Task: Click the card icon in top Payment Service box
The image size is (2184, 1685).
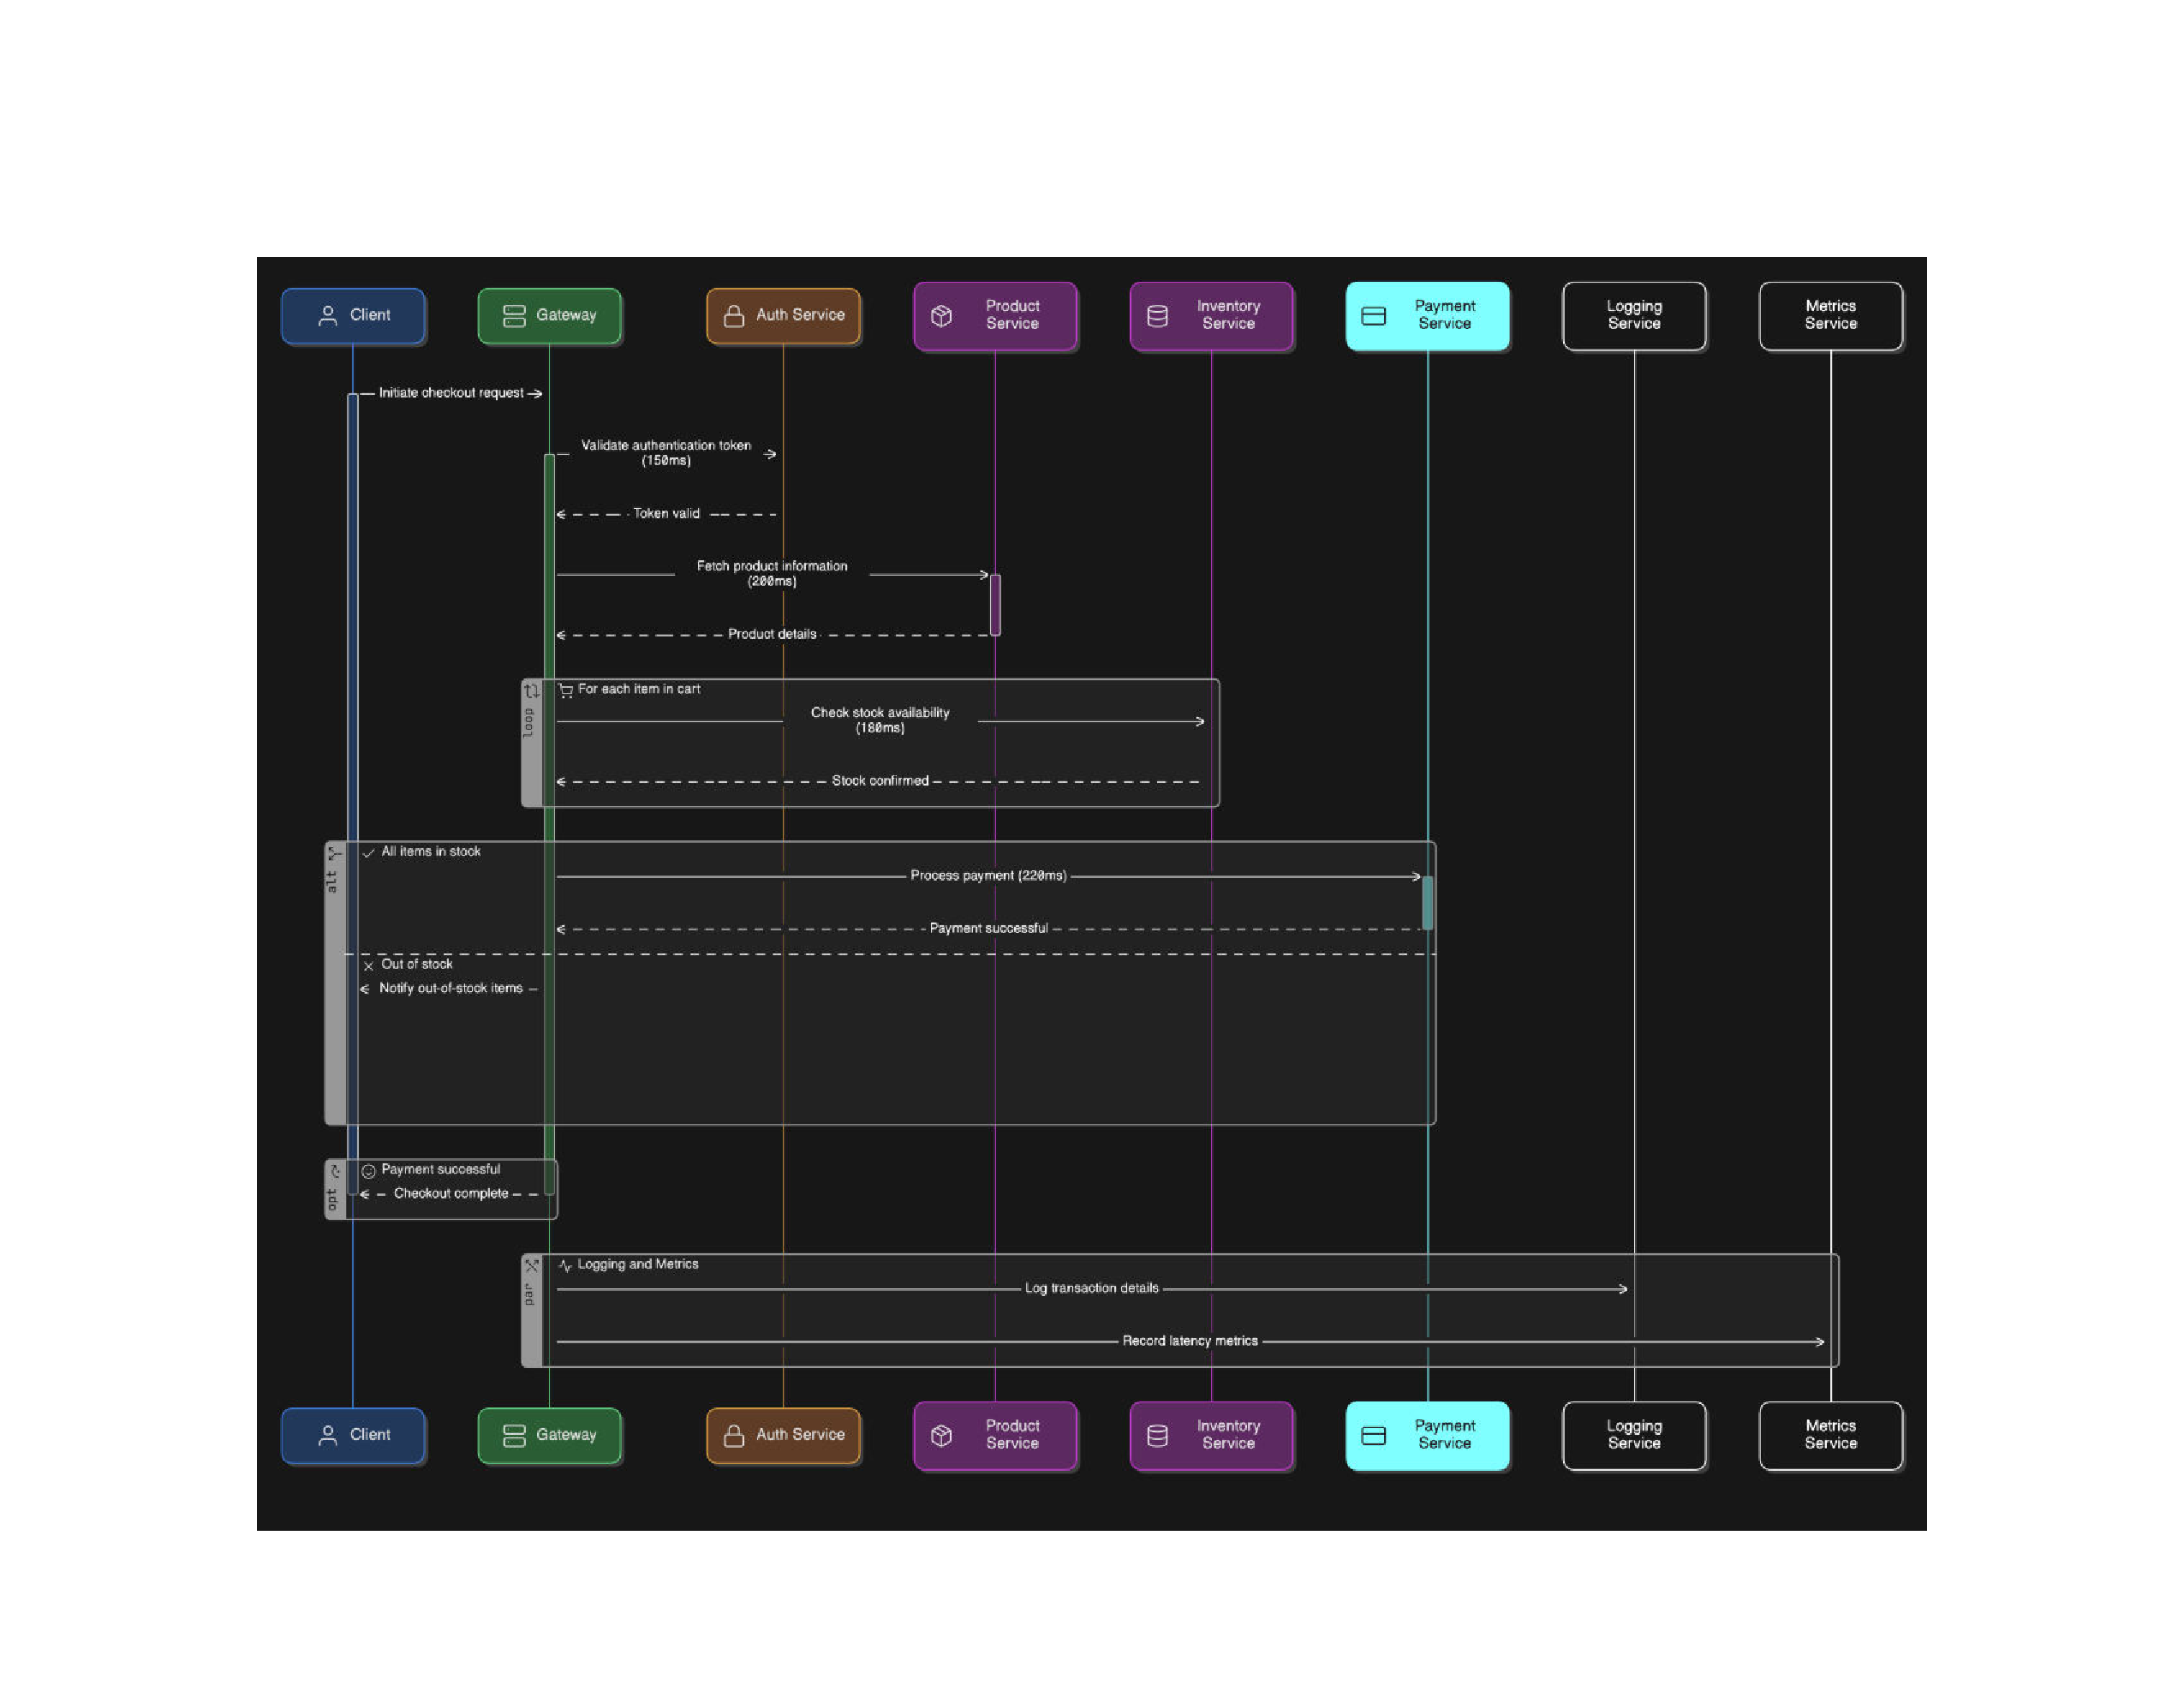Action: coord(1373,316)
